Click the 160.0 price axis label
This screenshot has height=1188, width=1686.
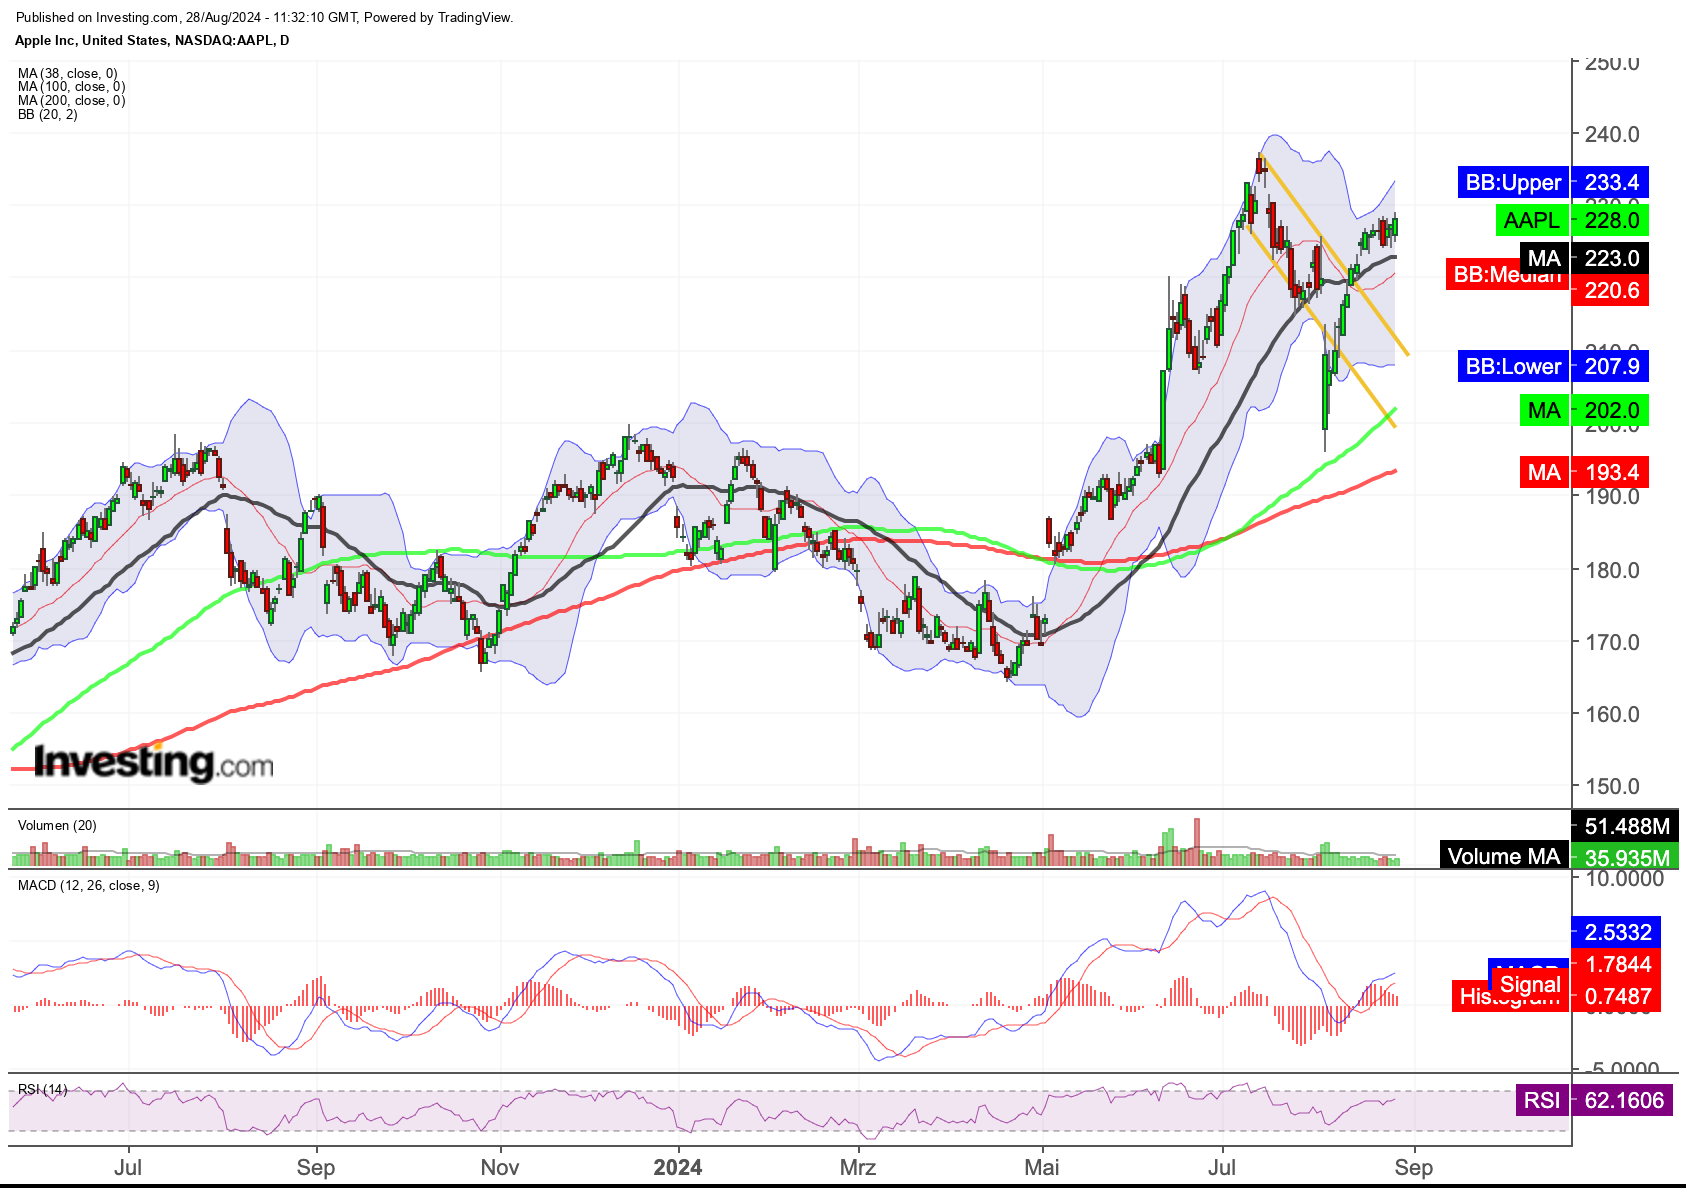coord(1612,714)
